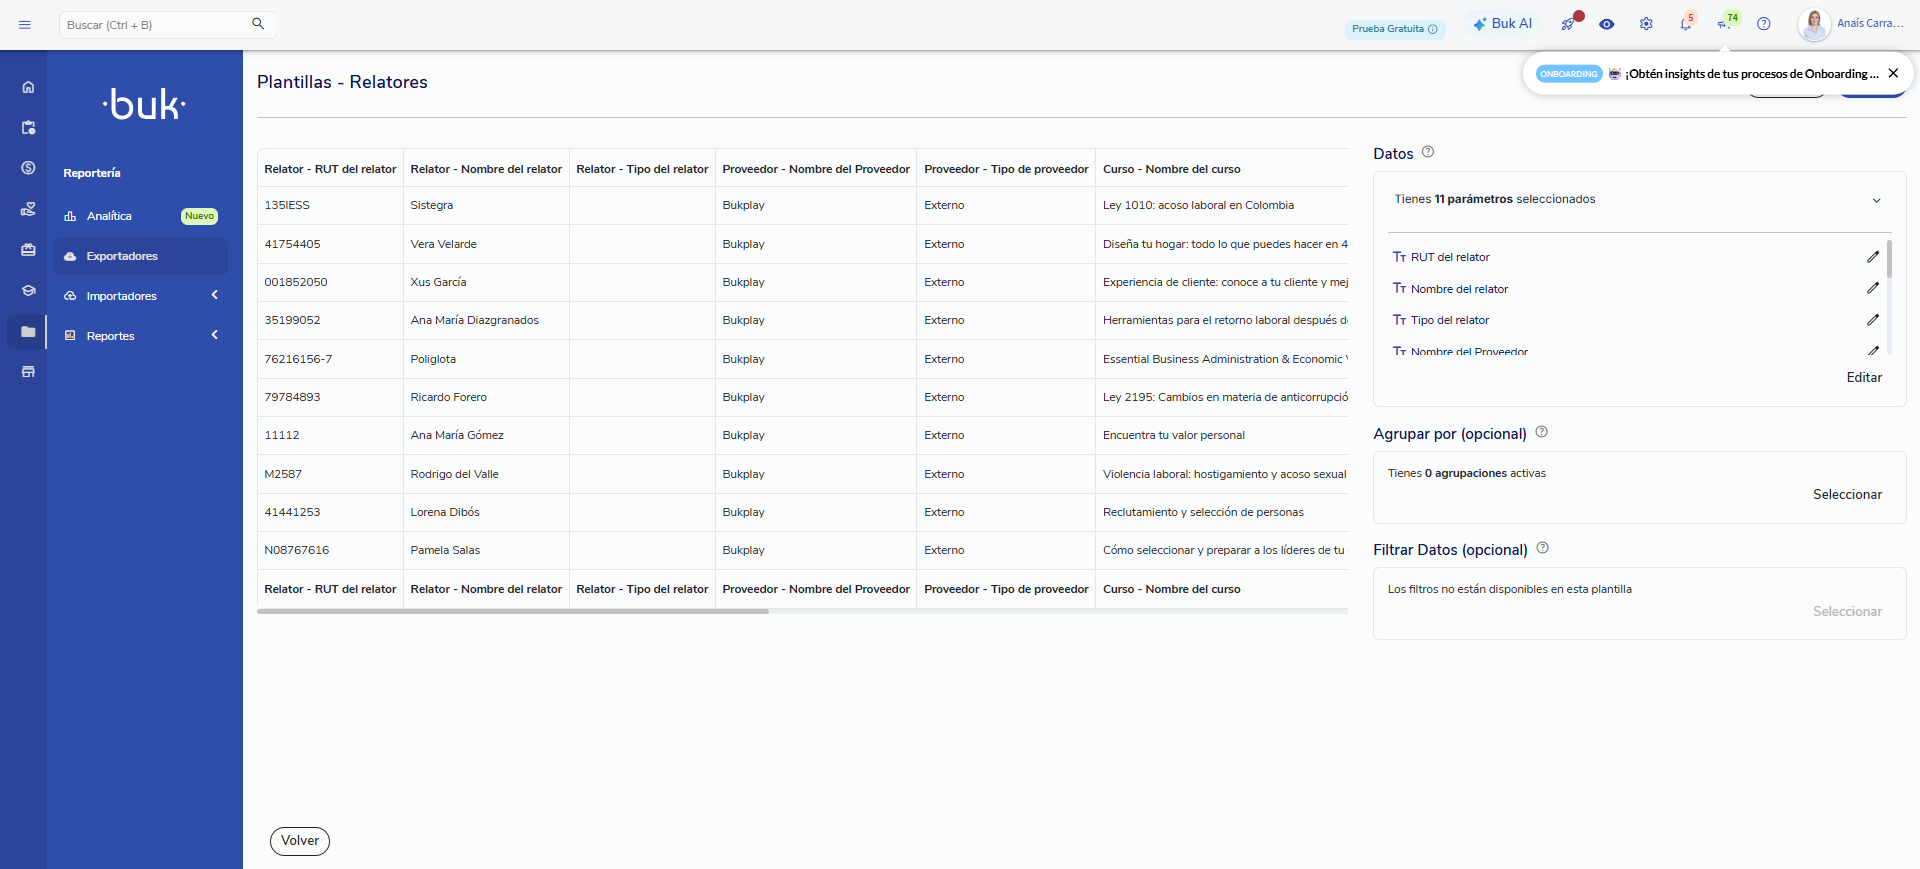Viewport: 1920px width, 869px height.
Task: Open the gift card sidebar icon
Action: coord(28,250)
